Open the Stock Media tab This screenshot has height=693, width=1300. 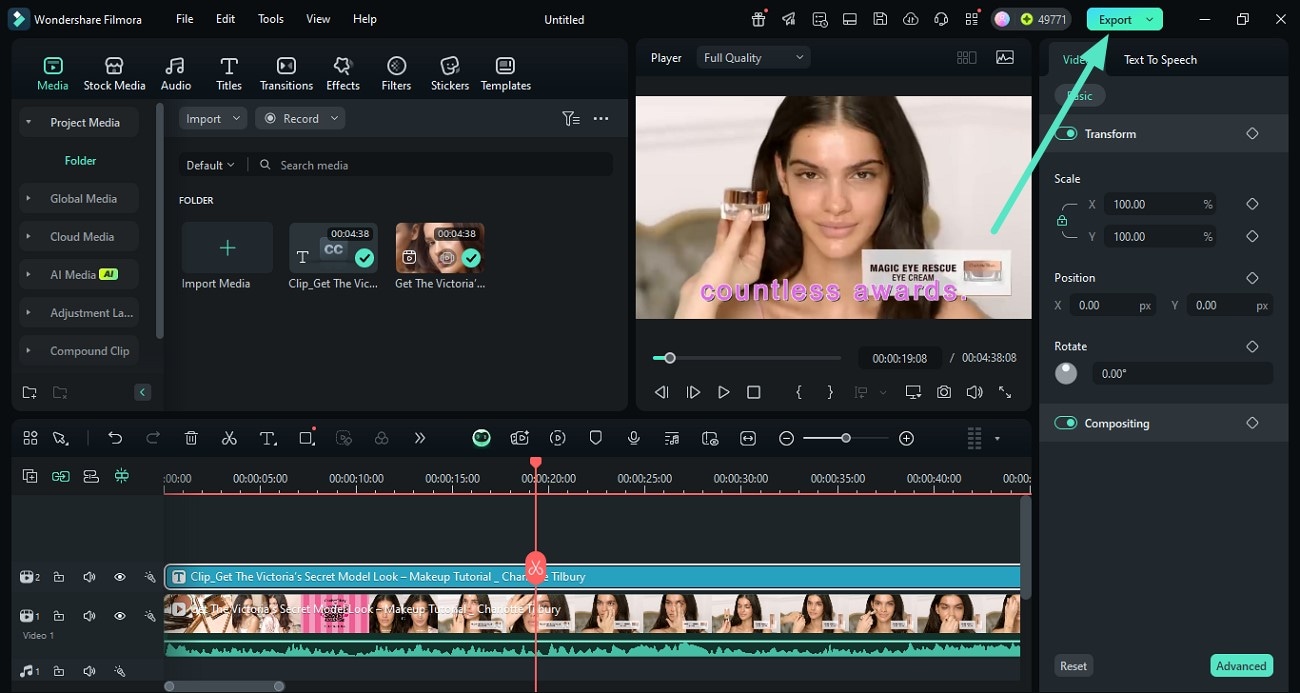tap(114, 74)
